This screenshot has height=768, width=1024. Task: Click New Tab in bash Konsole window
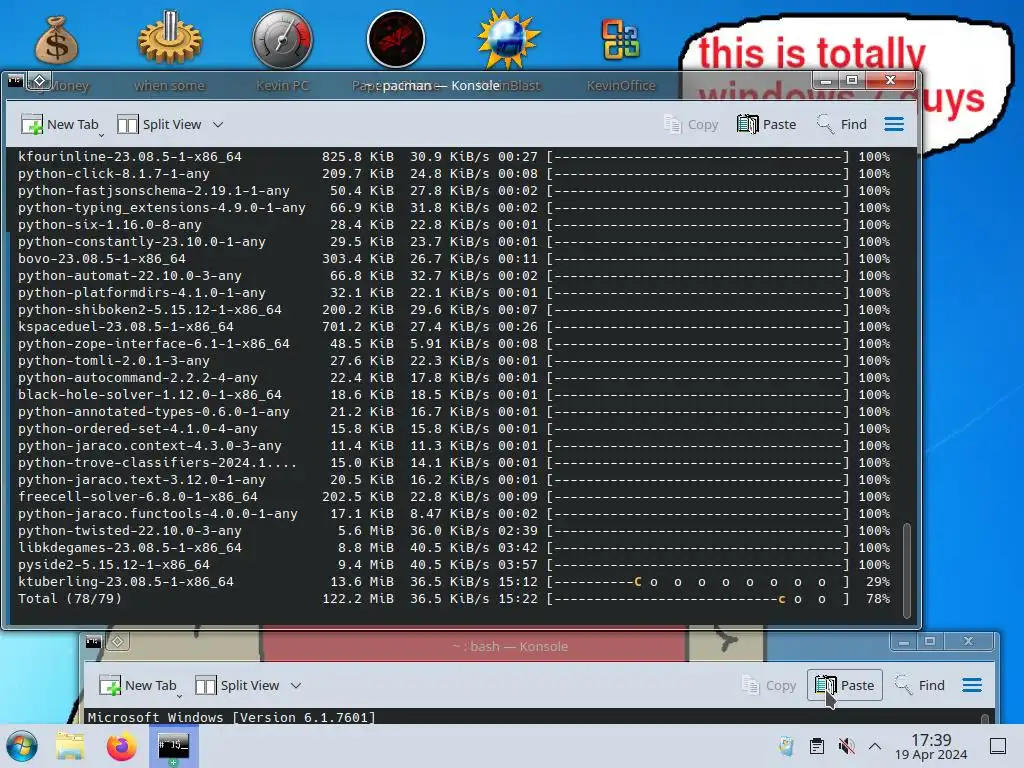[x=138, y=685]
